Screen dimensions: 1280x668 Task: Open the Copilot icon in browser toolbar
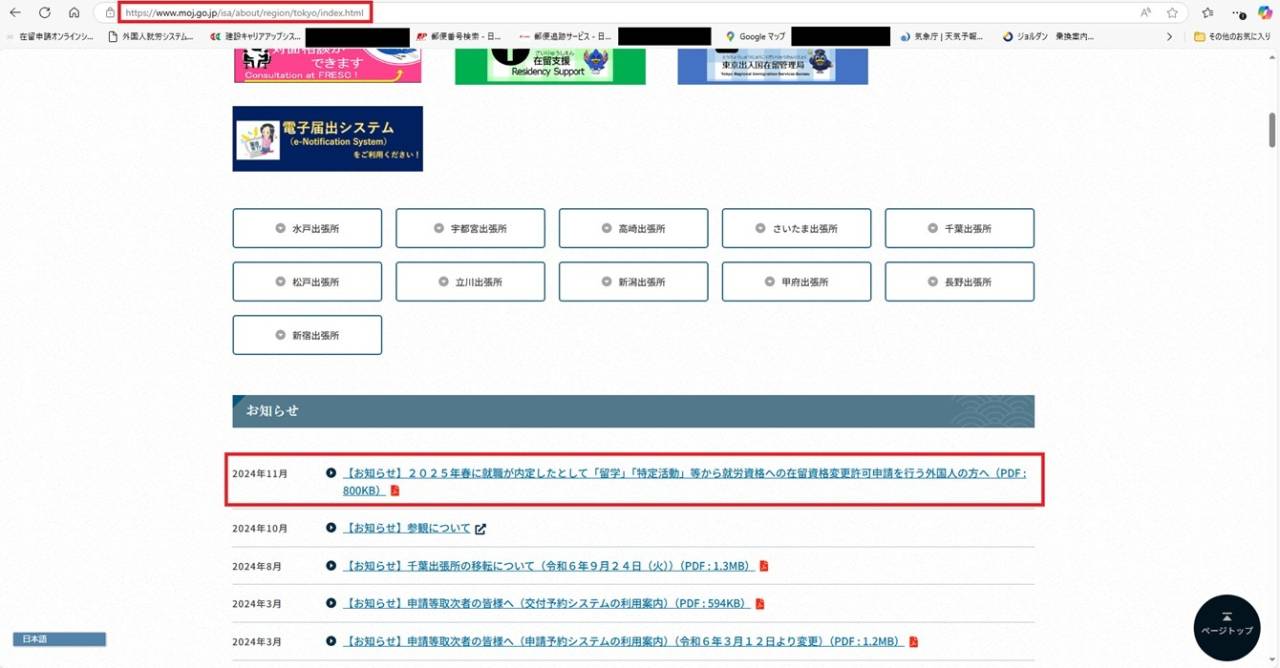(1265, 13)
